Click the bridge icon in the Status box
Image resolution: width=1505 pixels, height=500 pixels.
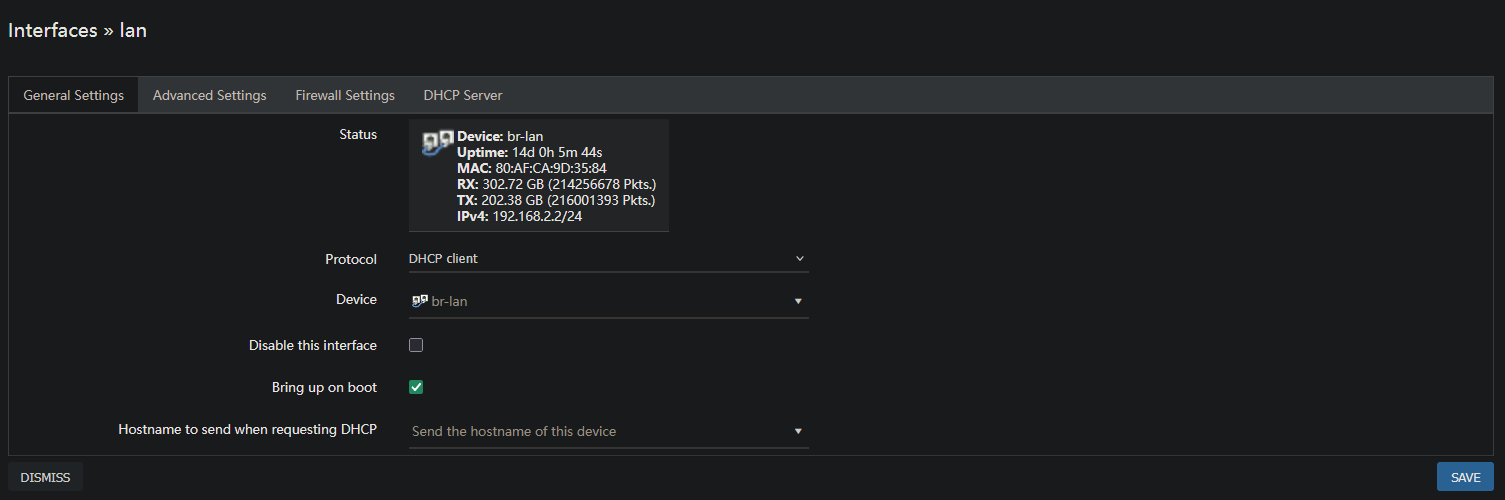point(437,144)
